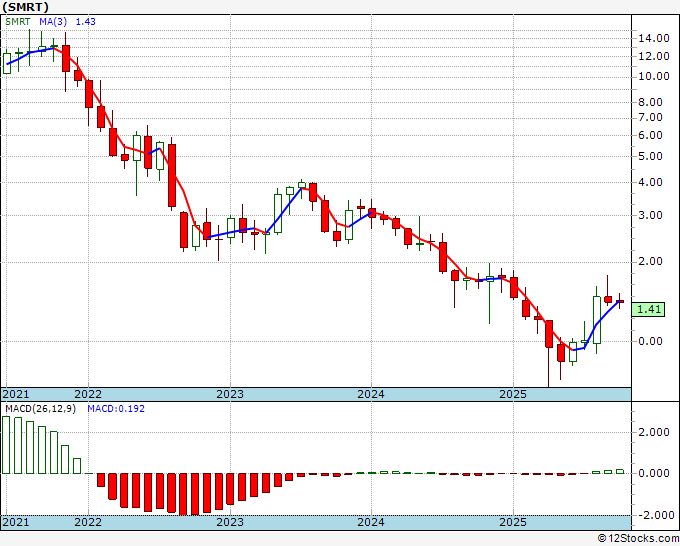Viewport: 680px width, 546px height.
Task: Click 2024 on the MACD timeline
Action: [x=371, y=522]
